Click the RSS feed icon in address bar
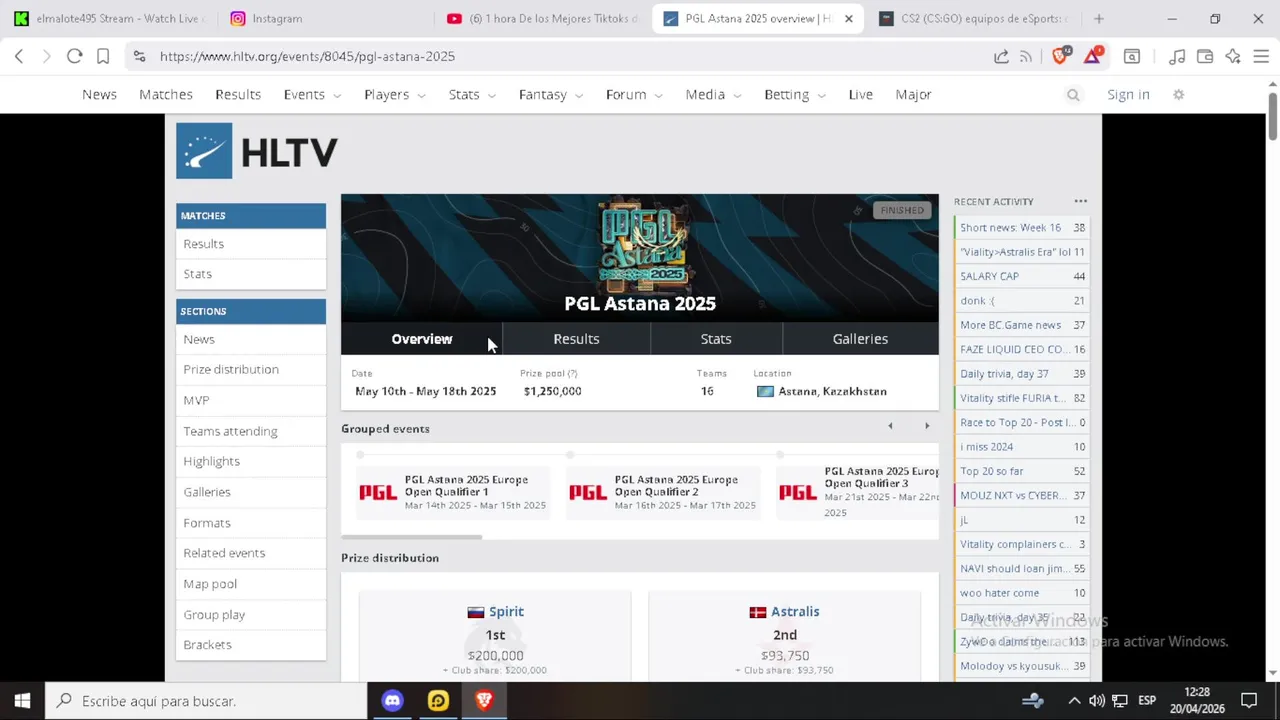The height and width of the screenshot is (720, 1280). 1026,56
